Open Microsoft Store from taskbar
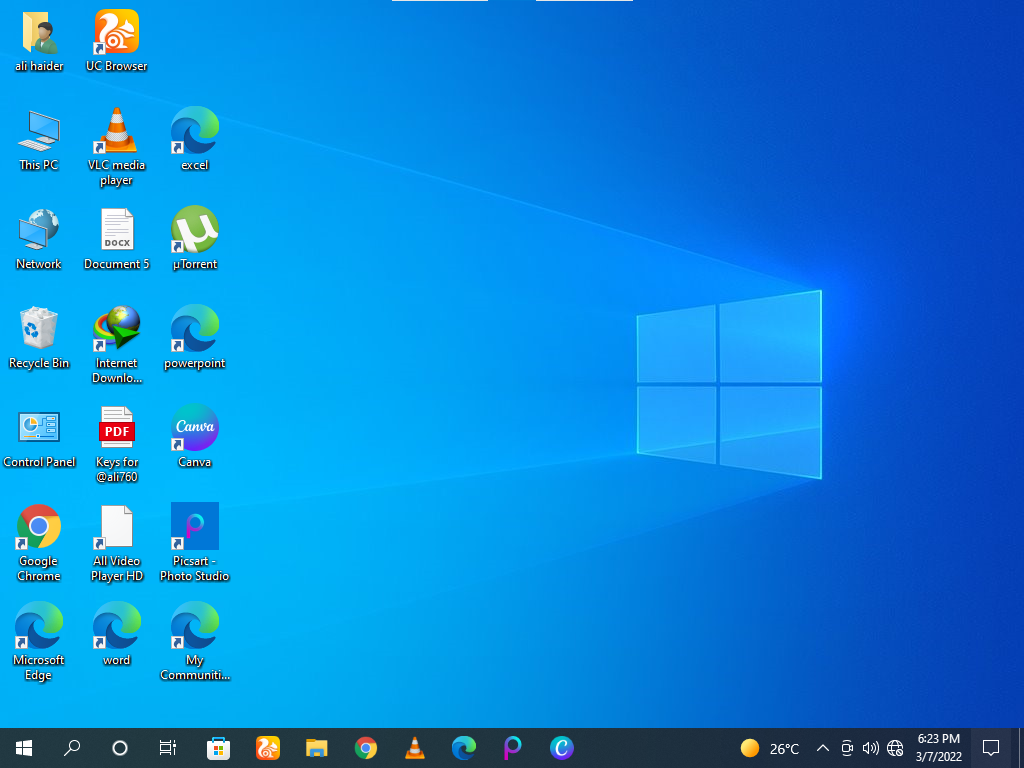Viewport: 1024px width, 768px height. tap(218, 748)
